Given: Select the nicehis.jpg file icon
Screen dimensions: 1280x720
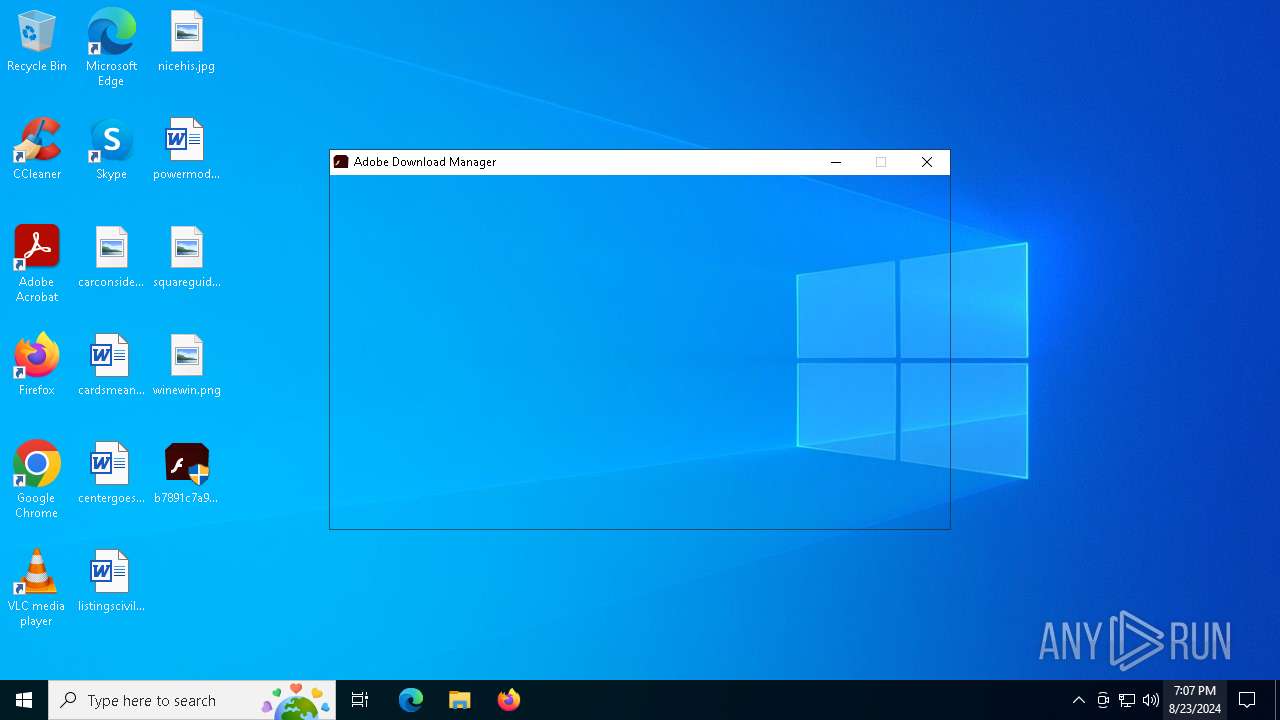Looking at the screenshot, I should [x=186, y=42].
